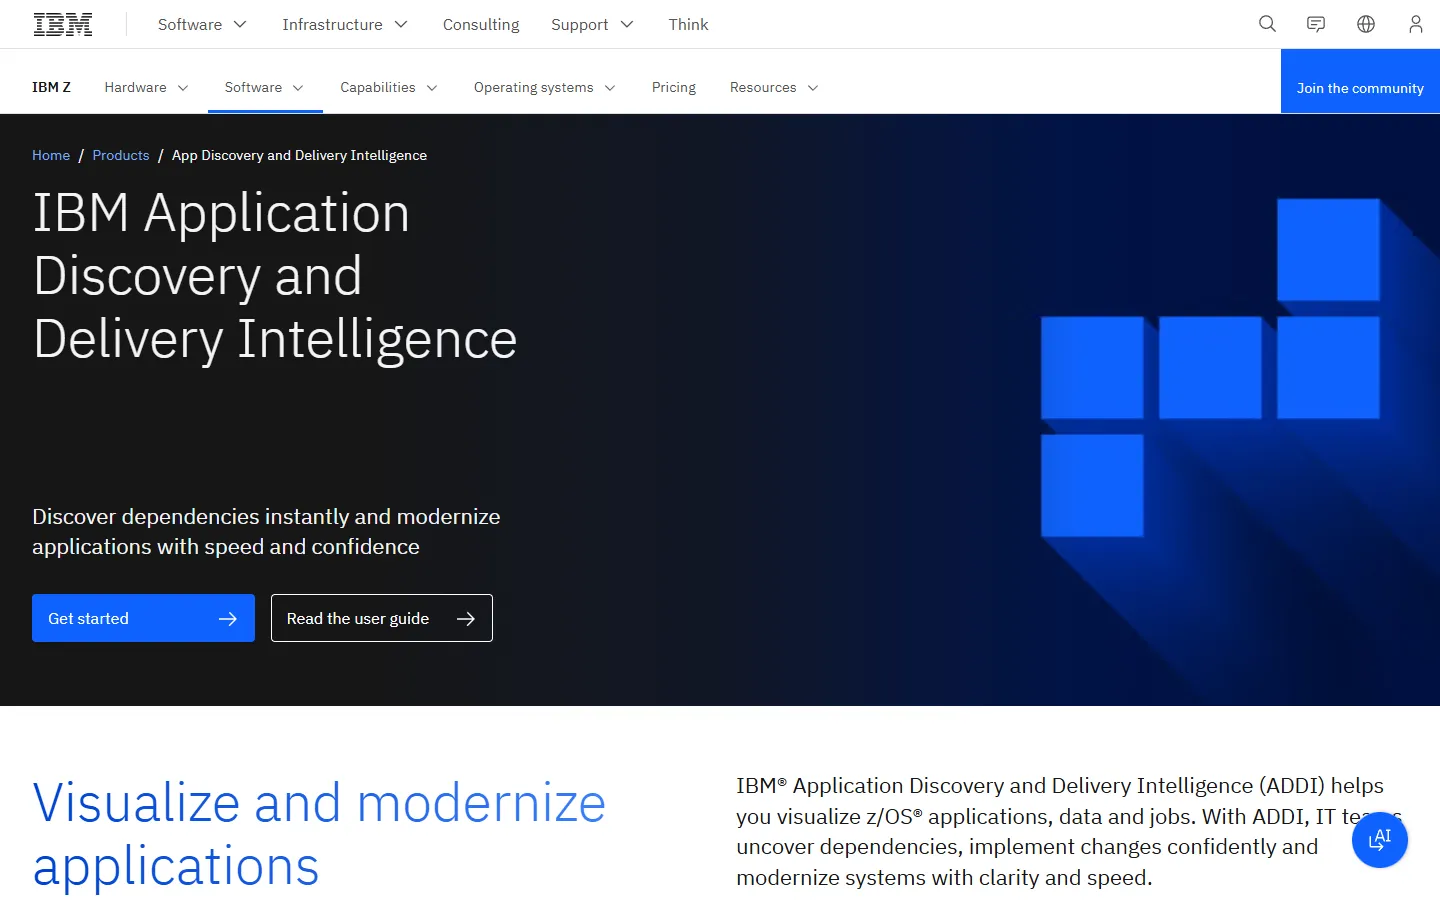The image size is (1440, 900).
Task: Expand the Support menu
Action: coord(592,24)
